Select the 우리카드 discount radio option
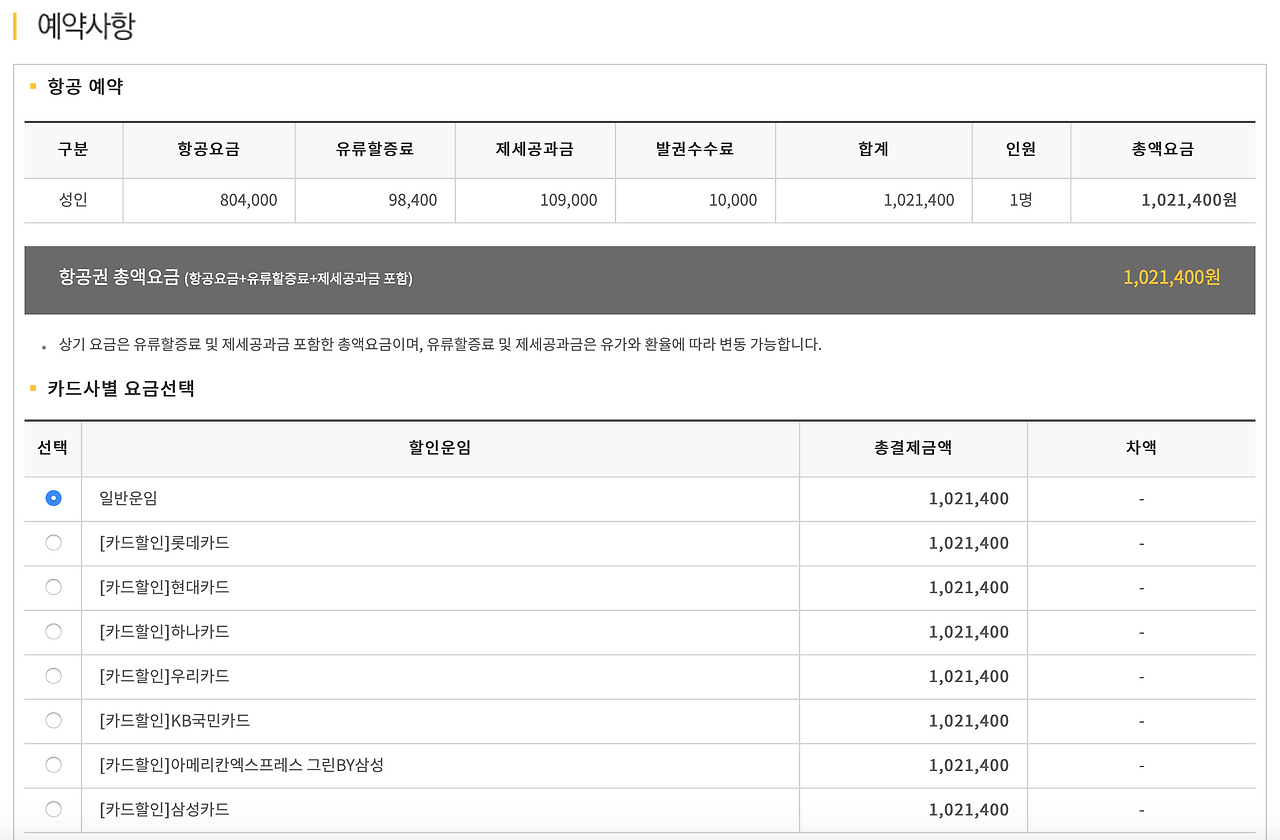 click(x=53, y=676)
